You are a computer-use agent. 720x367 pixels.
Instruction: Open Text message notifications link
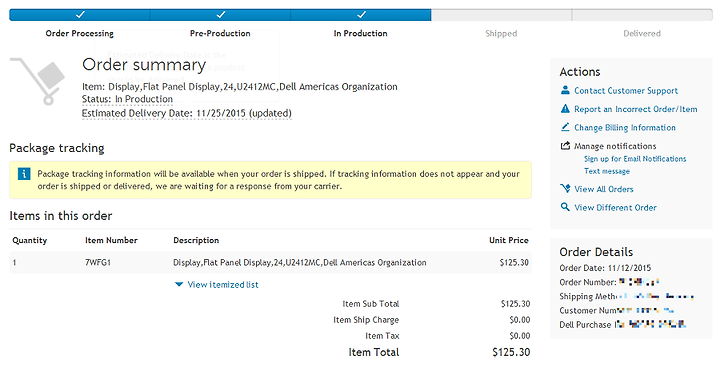(x=607, y=171)
